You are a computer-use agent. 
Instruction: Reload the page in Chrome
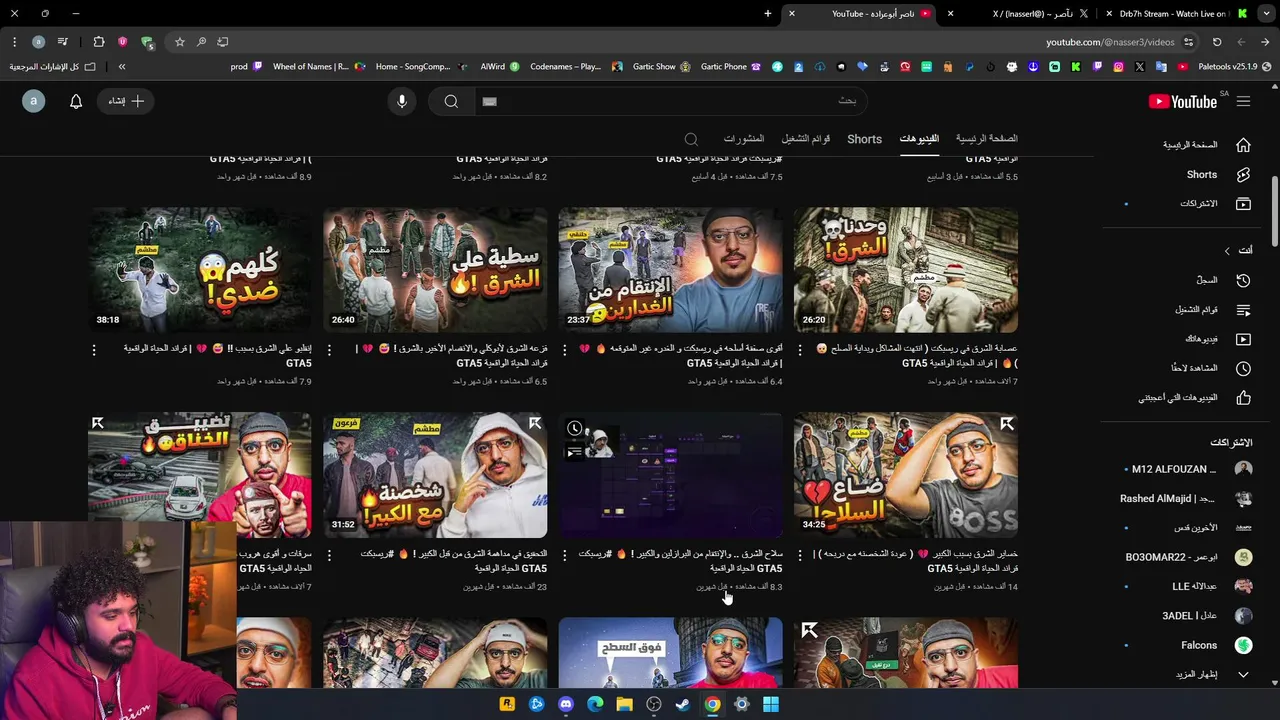pyautogui.click(x=1217, y=42)
